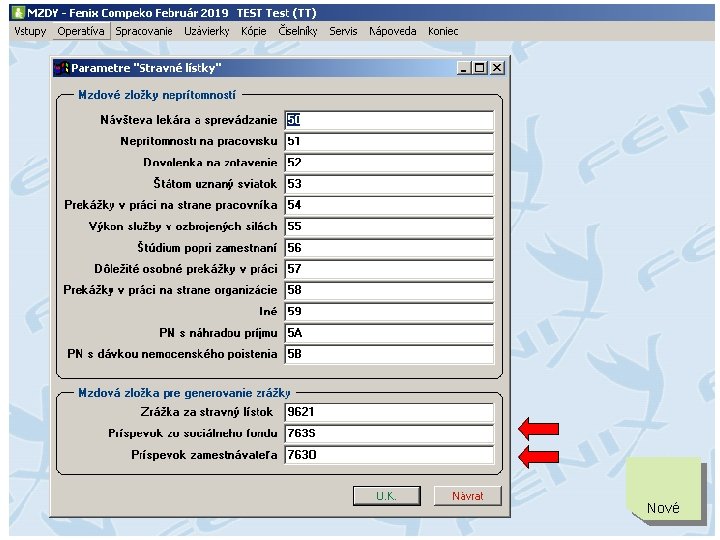Screen dimensions: 720x540
Task: Click the Návrat button
Action: (x=467, y=496)
